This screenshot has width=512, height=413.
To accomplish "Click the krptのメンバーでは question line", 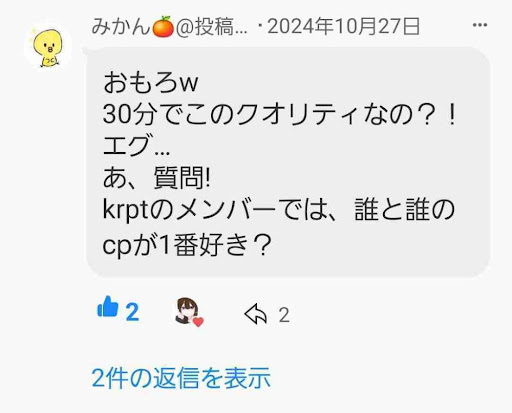I will click(x=279, y=210).
